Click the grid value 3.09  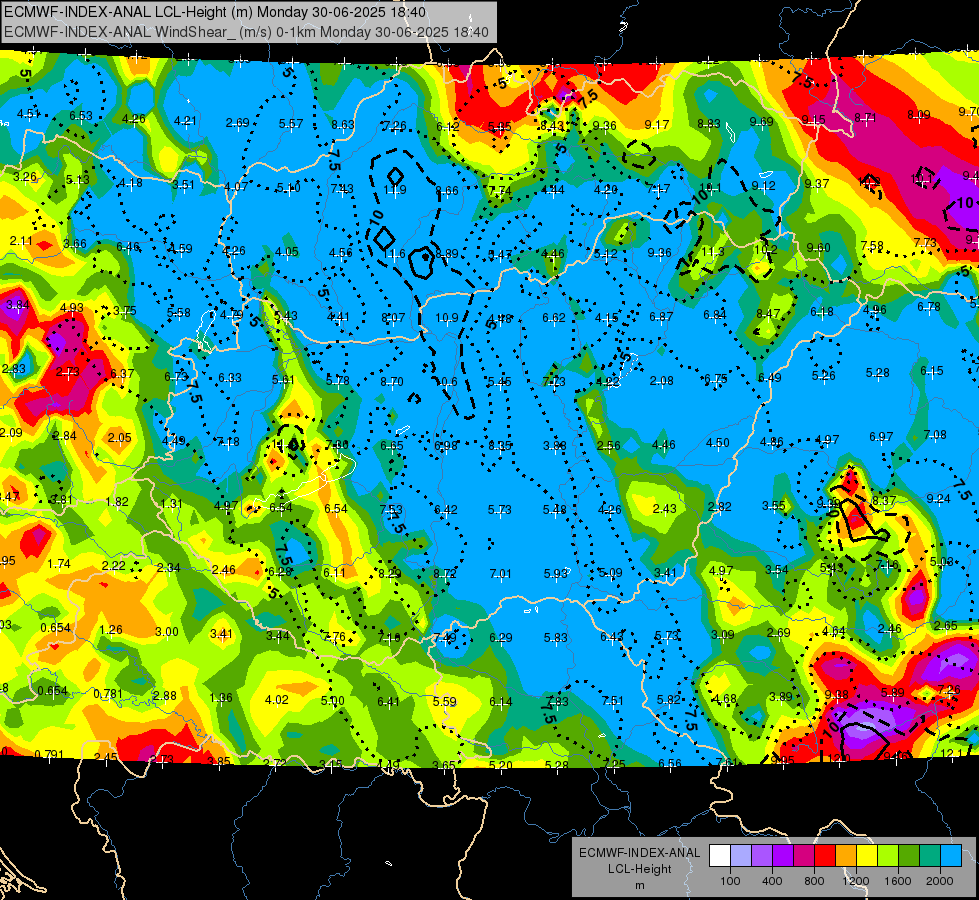click(723, 635)
